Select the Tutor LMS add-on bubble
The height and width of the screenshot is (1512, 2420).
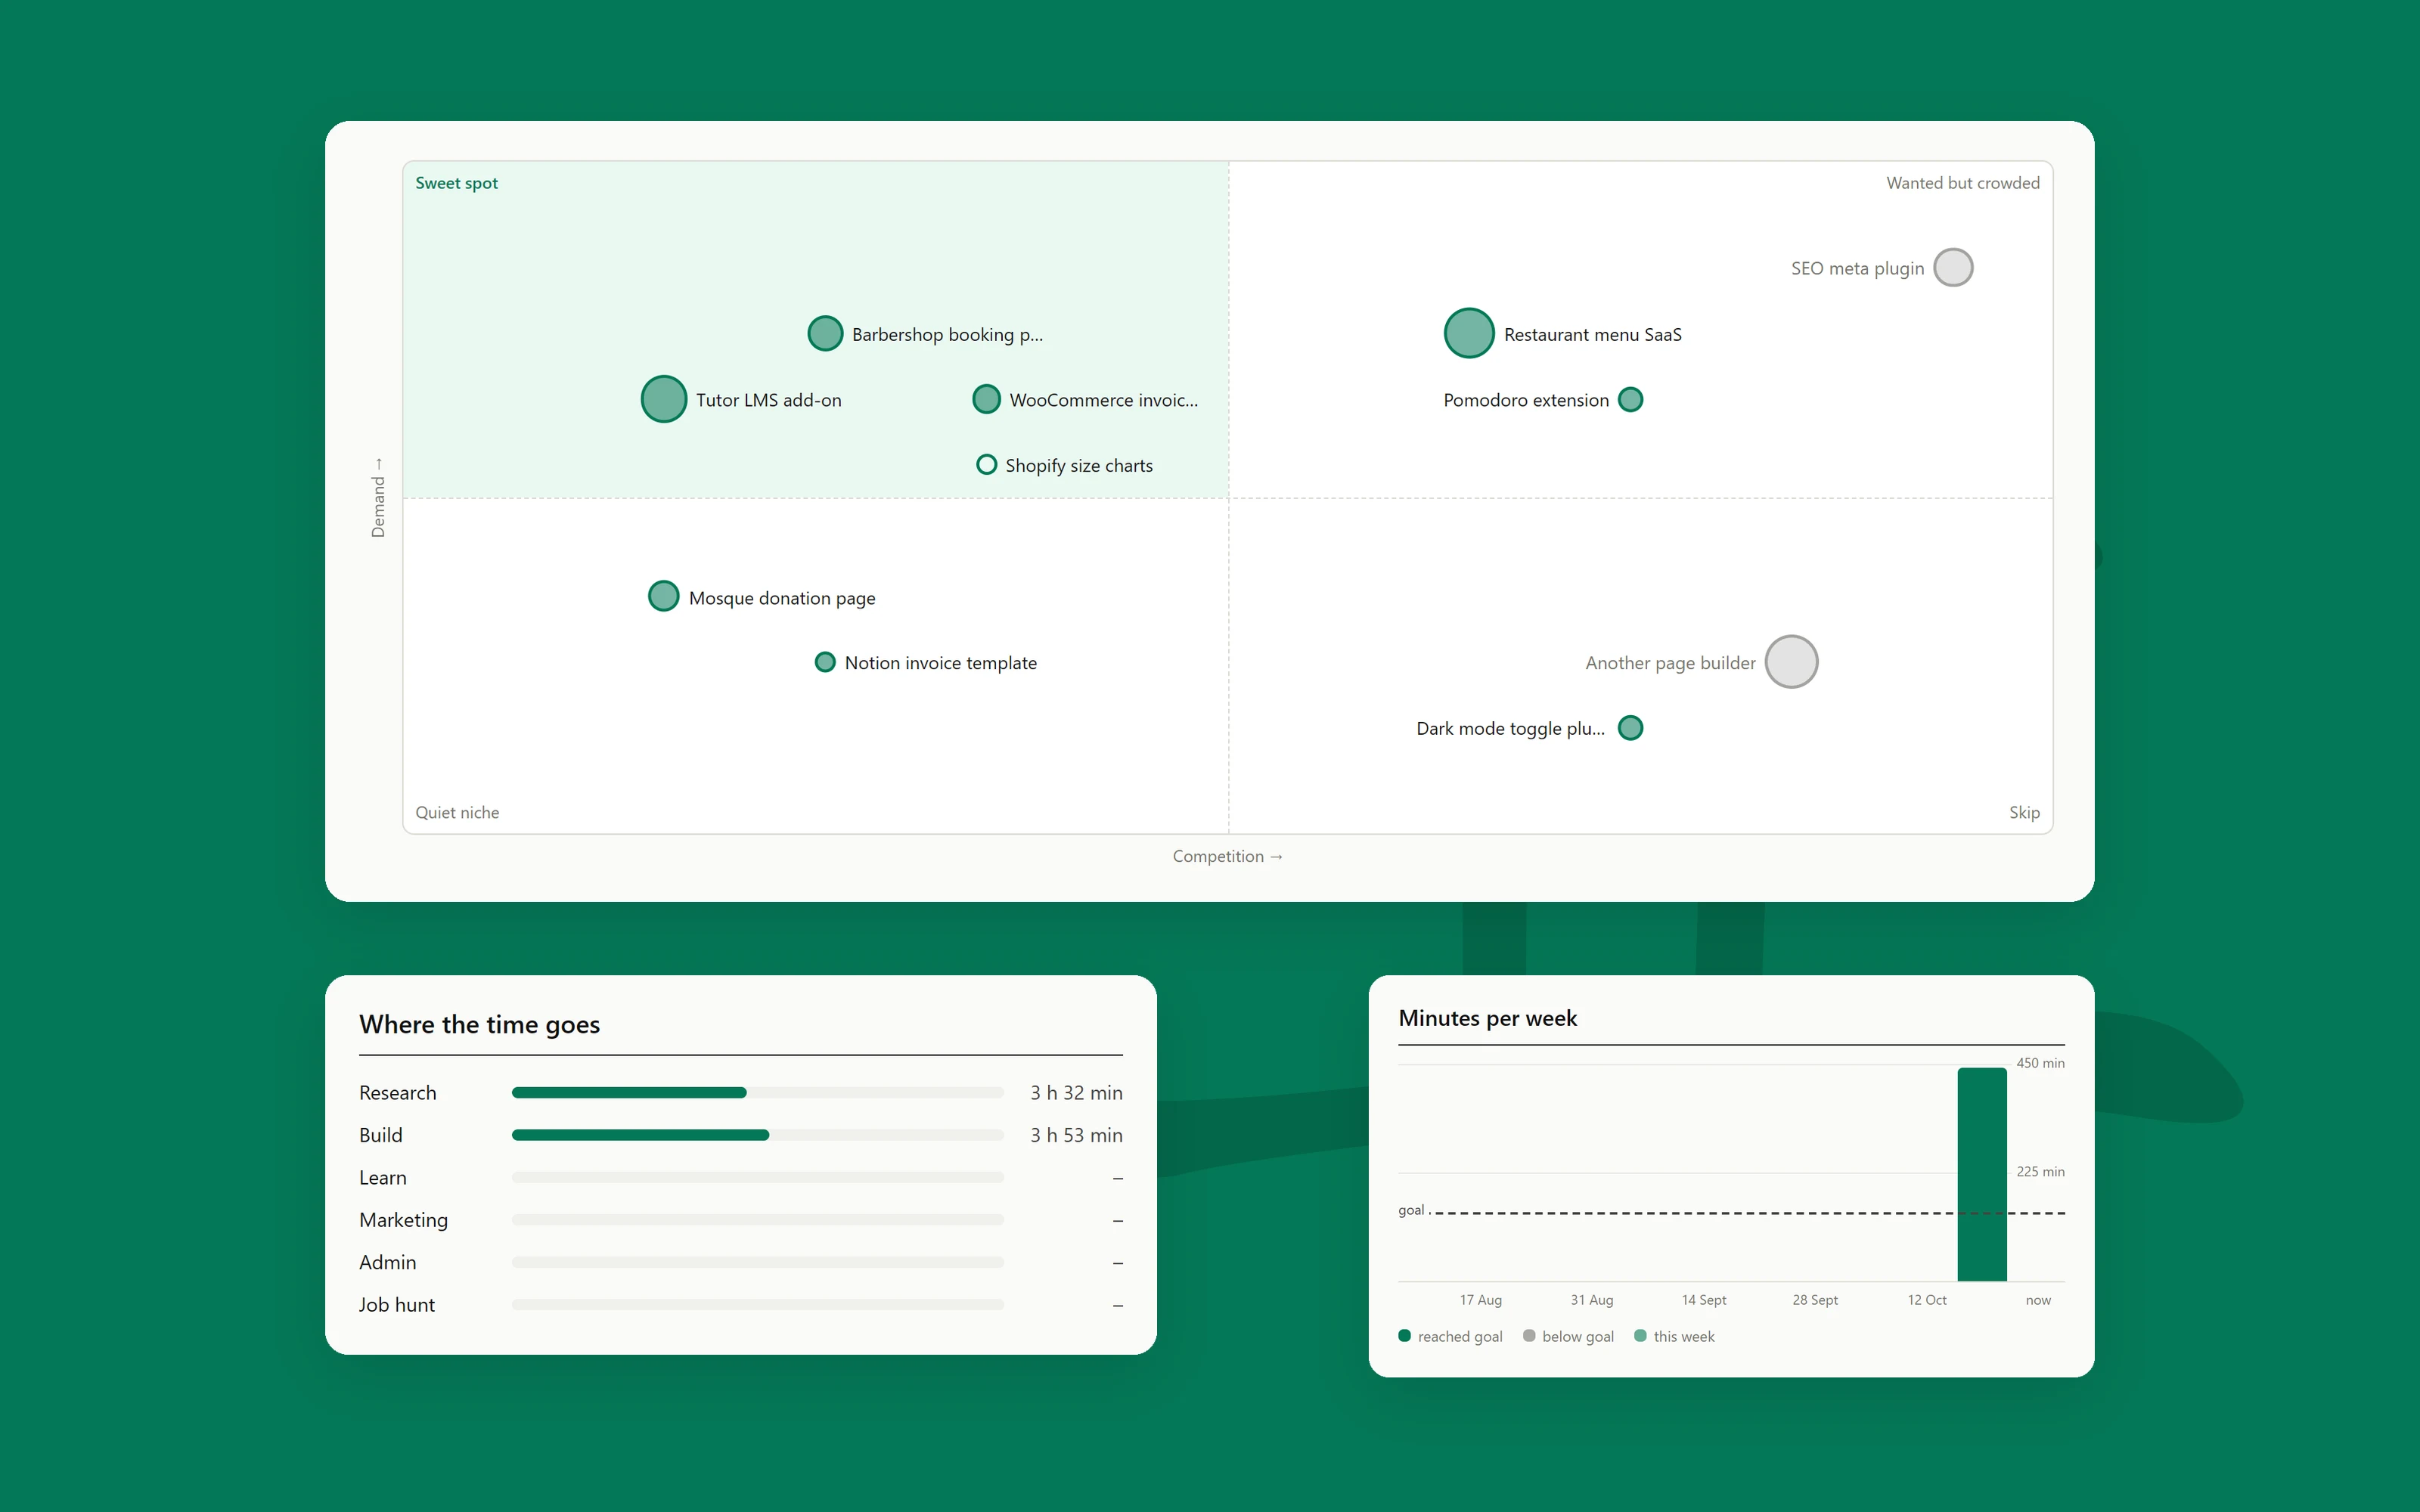[x=664, y=399]
